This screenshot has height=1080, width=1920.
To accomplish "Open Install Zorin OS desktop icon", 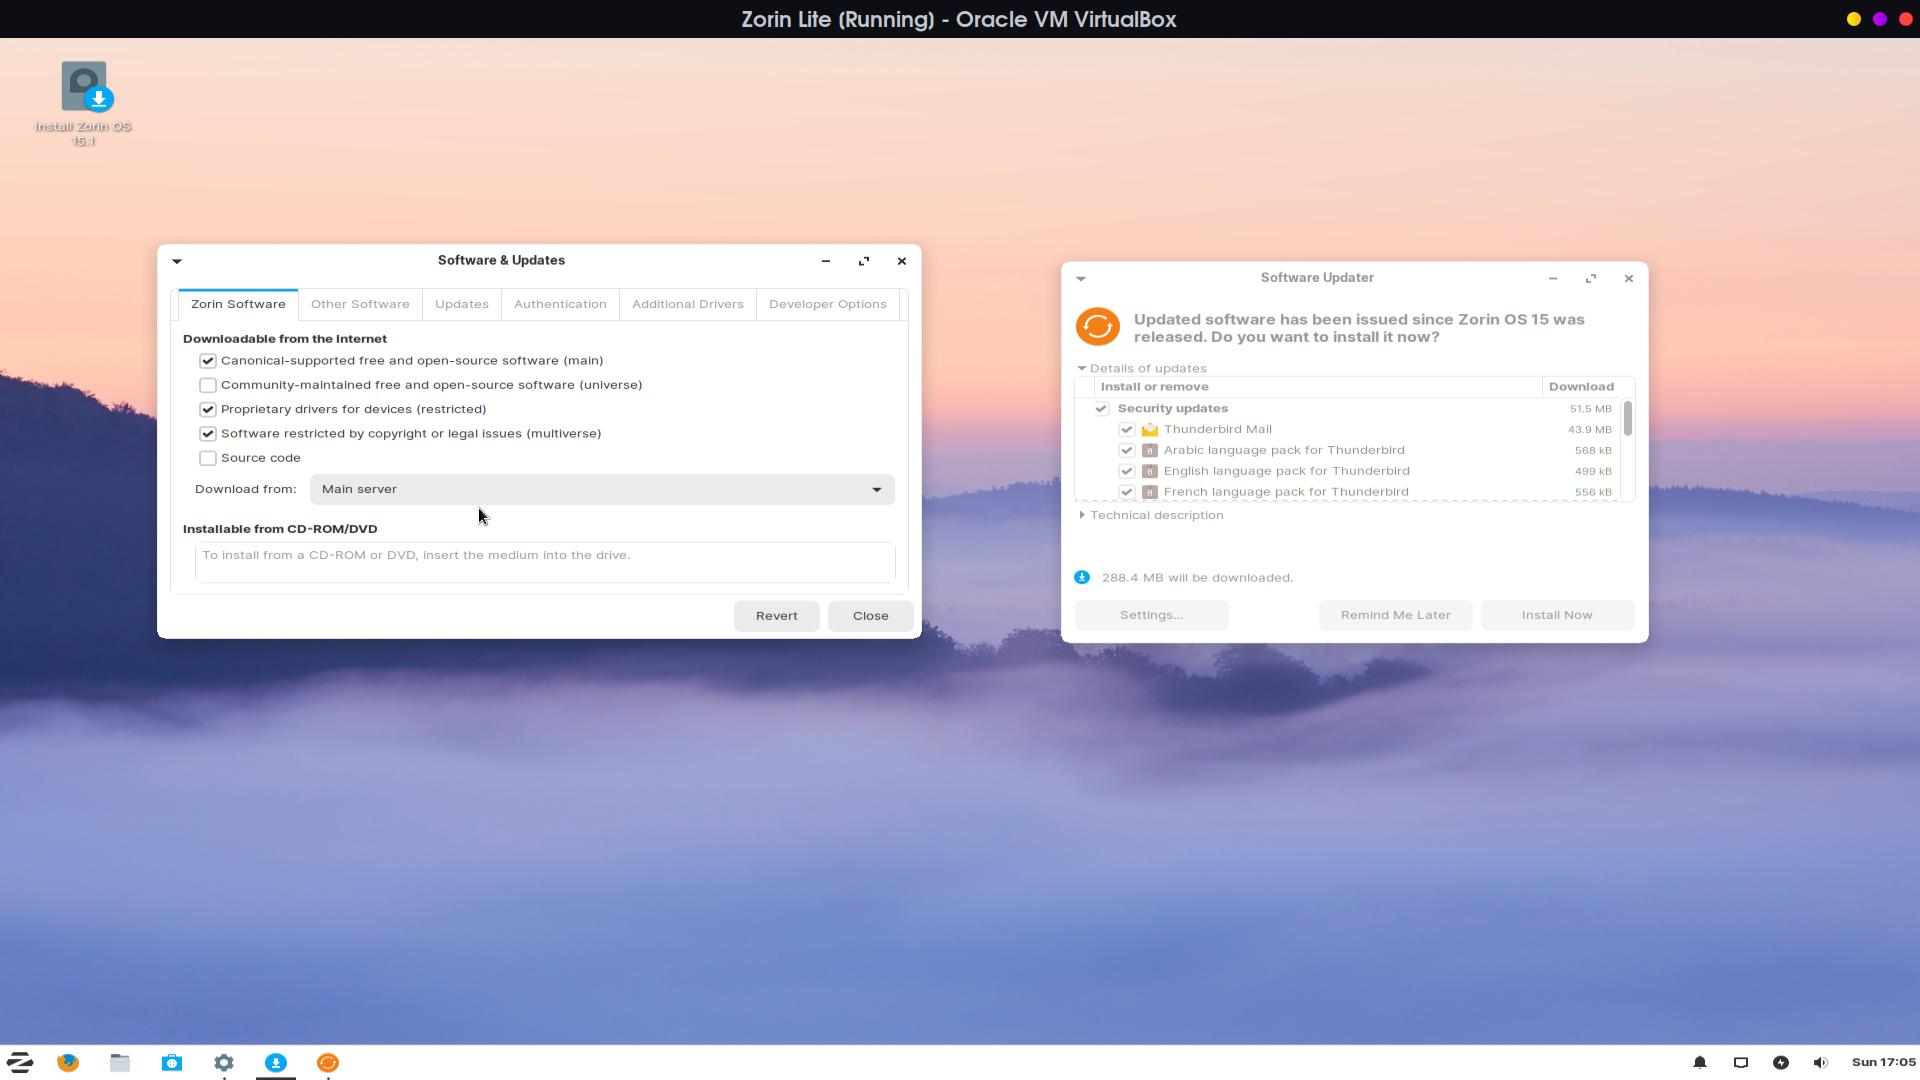I will pyautogui.click(x=84, y=88).
